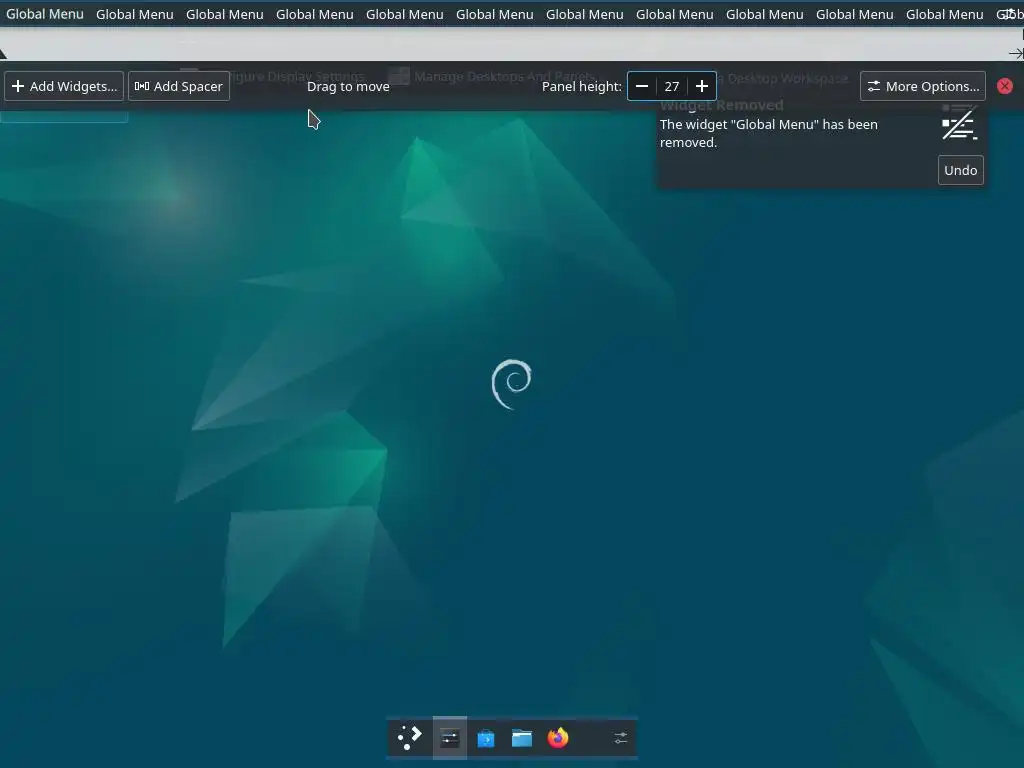Add a spacer to the panel
Screen dimensions: 1024x768
[x=179, y=86]
